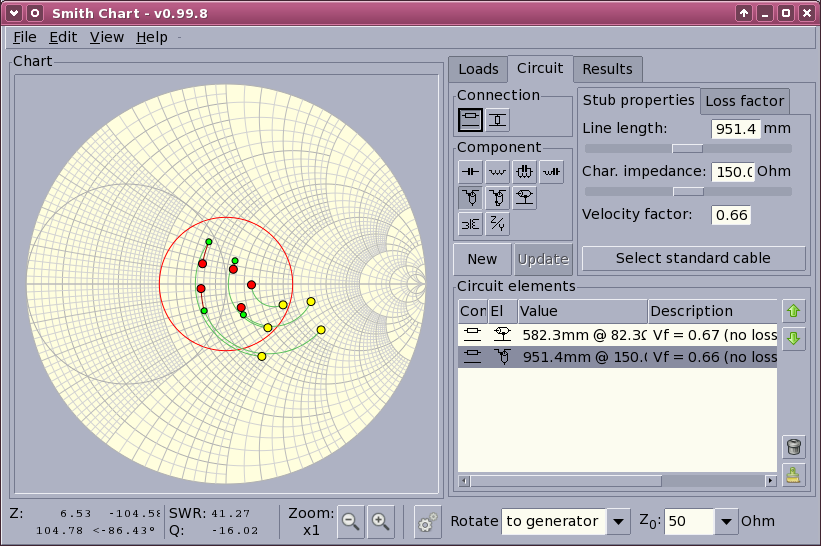The width and height of the screenshot is (821, 546).
Task: Open the Edit menu
Action: [x=63, y=37]
